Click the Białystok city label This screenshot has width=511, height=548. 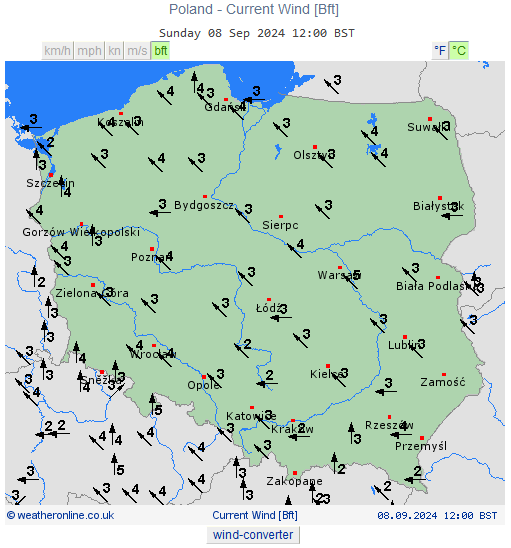[x=438, y=206]
